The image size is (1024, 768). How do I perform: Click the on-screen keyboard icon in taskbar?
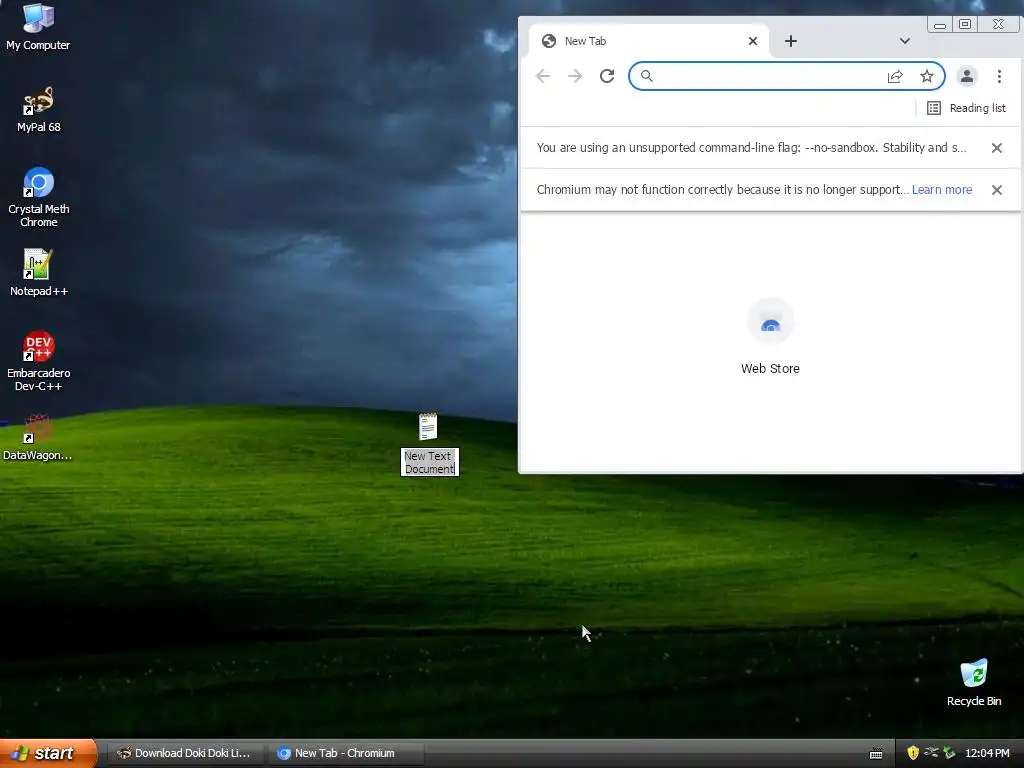[876, 754]
